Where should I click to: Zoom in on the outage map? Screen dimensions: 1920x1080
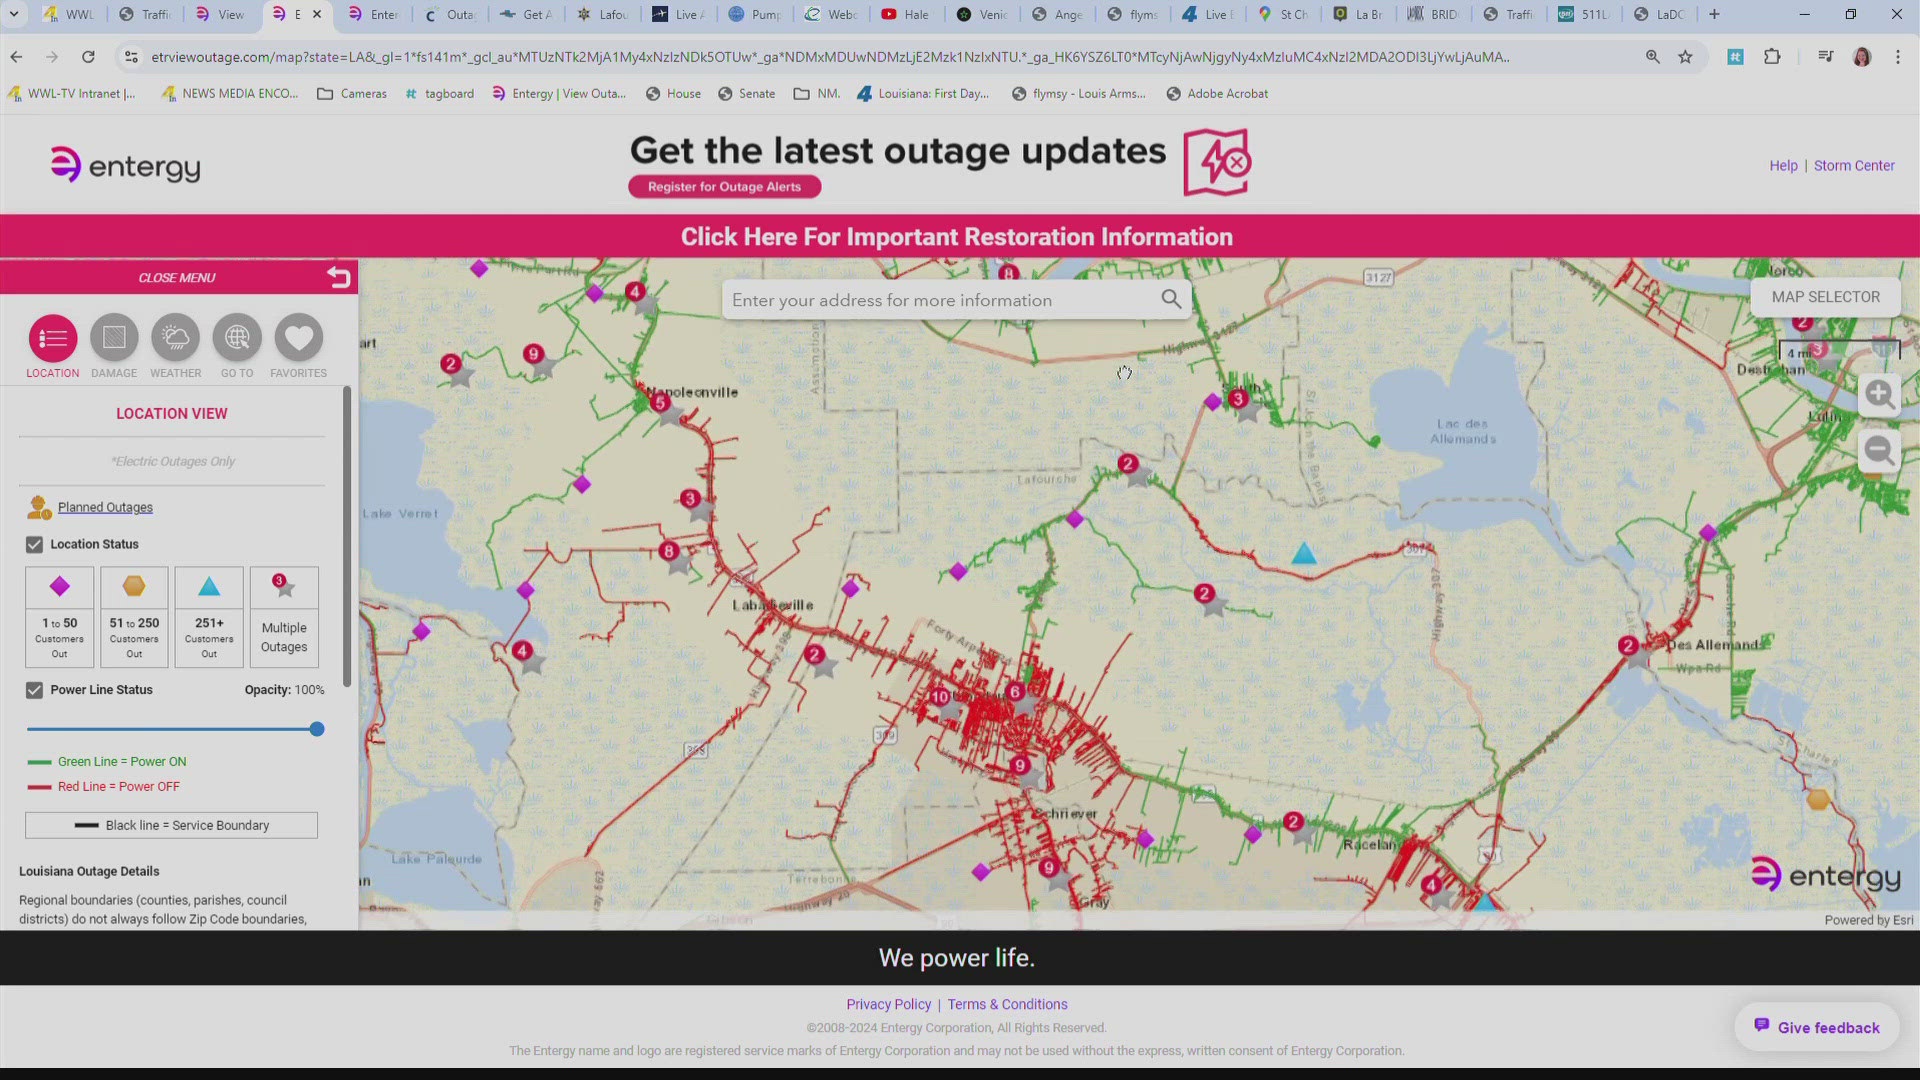pos(1879,394)
